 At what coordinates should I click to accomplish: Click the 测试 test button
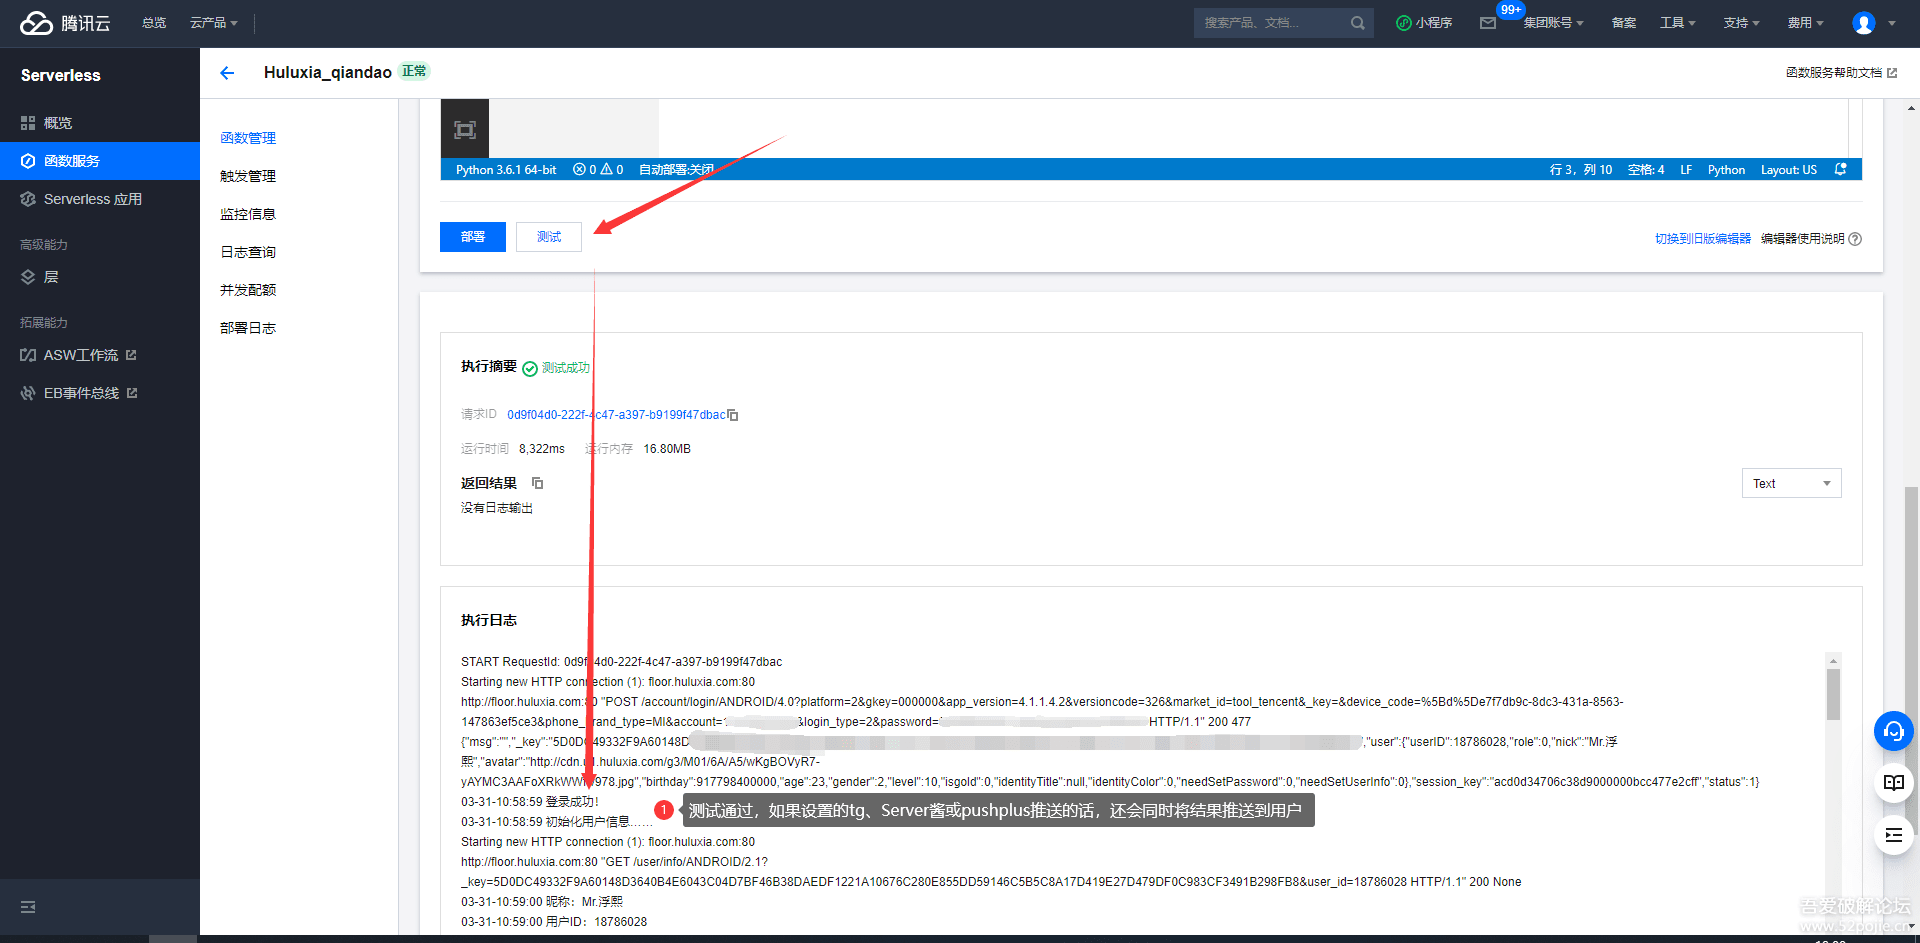coord(549,237)
